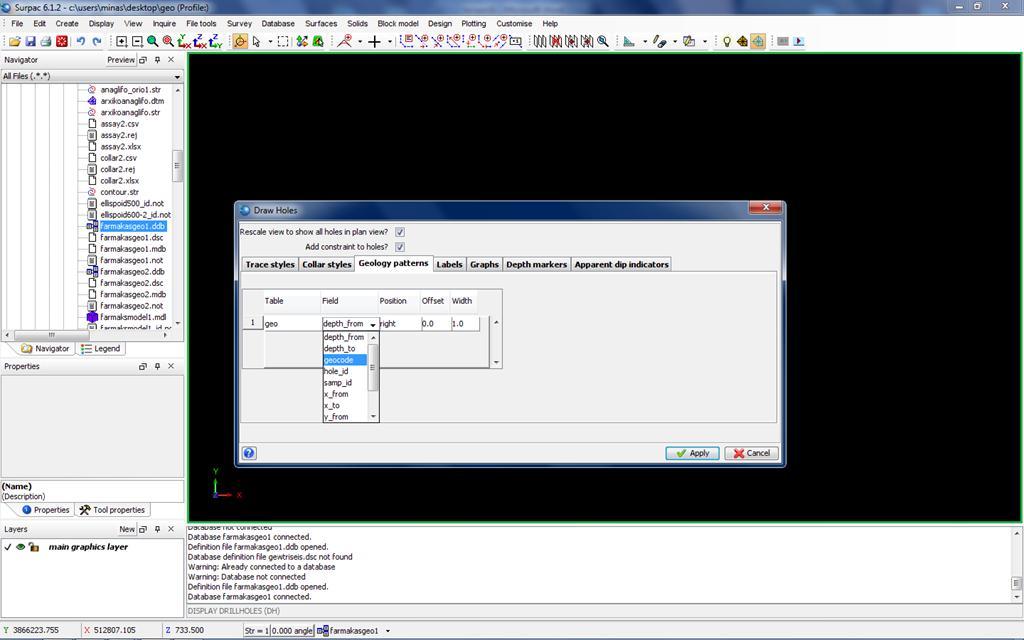This screenshot has height=640, width=1024.
Task: Click the Open file toolbar icon
Action: (14, 41)
